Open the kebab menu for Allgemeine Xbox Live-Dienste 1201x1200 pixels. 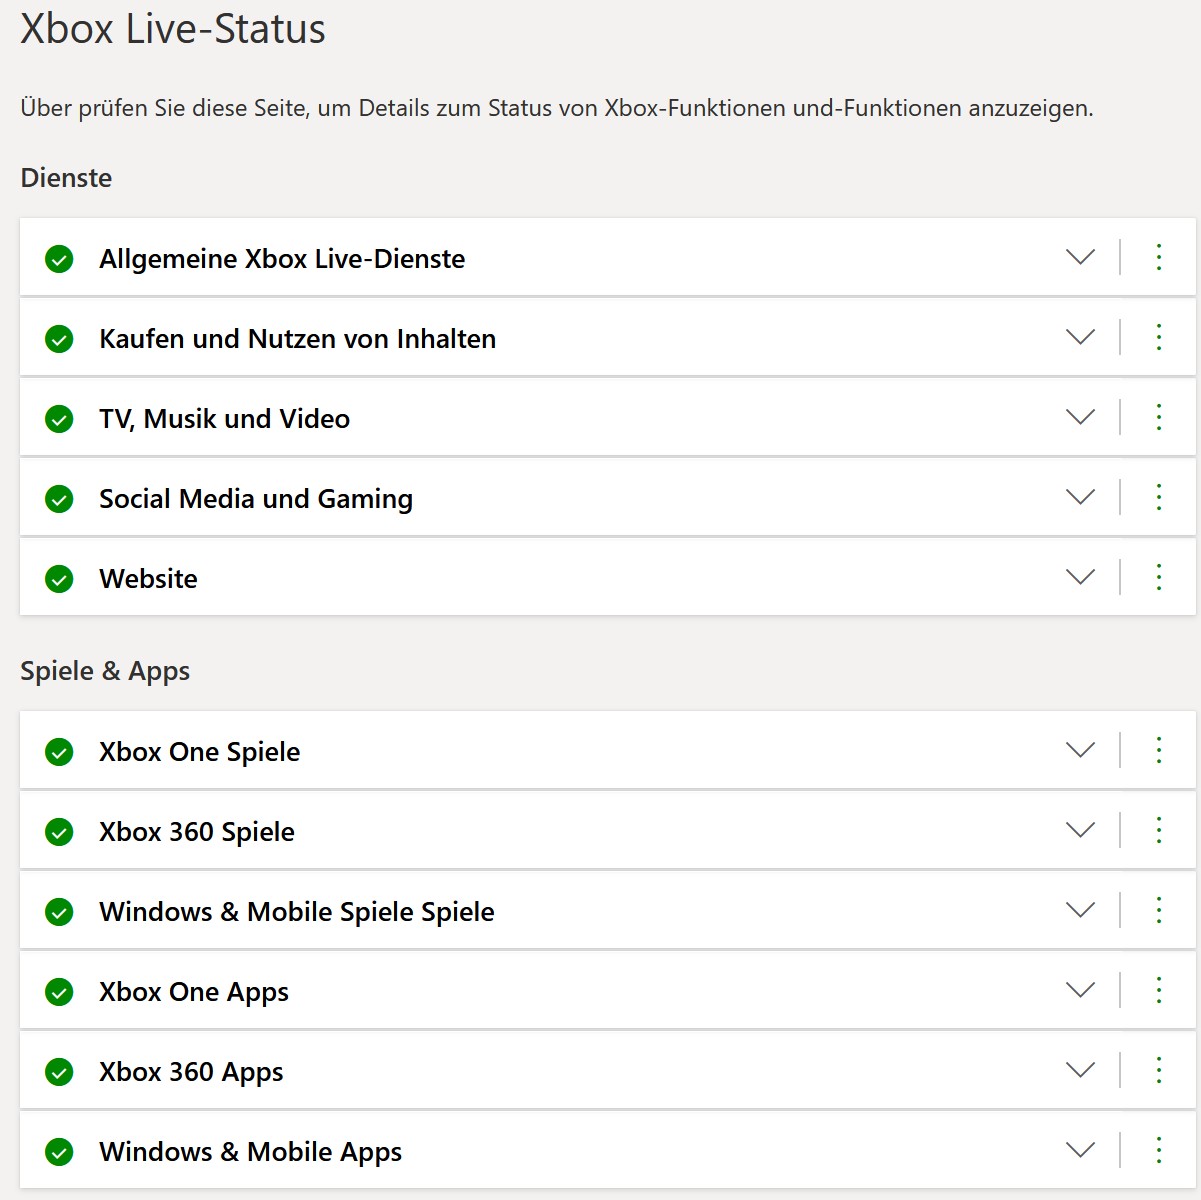tap(1158, 257)
